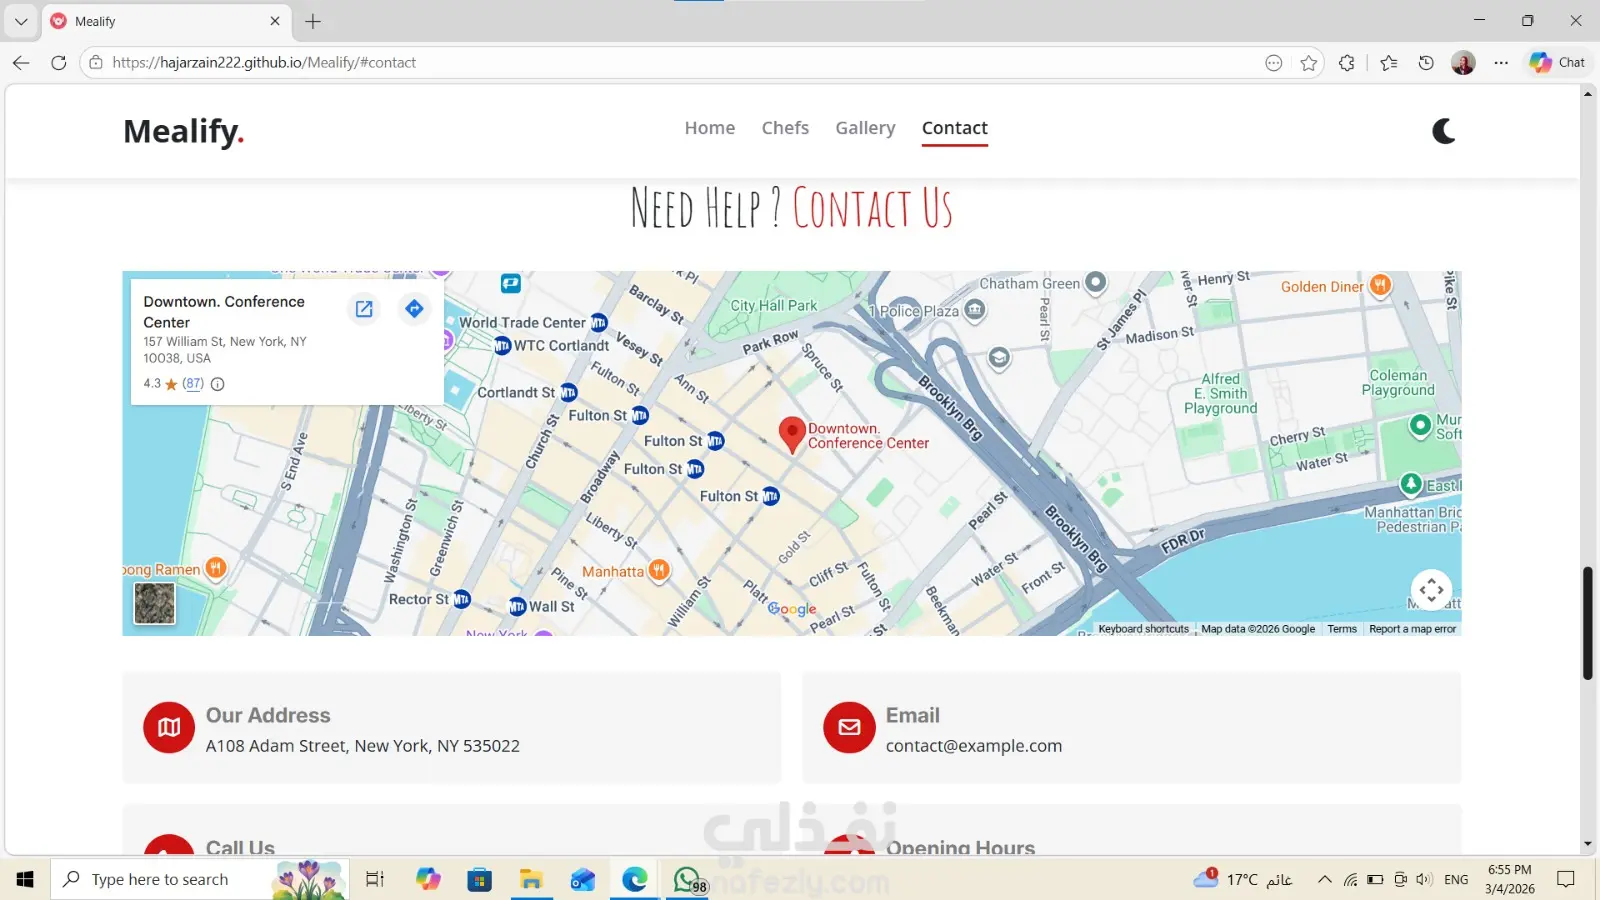The width and height of the screenshot is (1600, 900).
Task: Click the rating info icon
Action: pos(218,384)
